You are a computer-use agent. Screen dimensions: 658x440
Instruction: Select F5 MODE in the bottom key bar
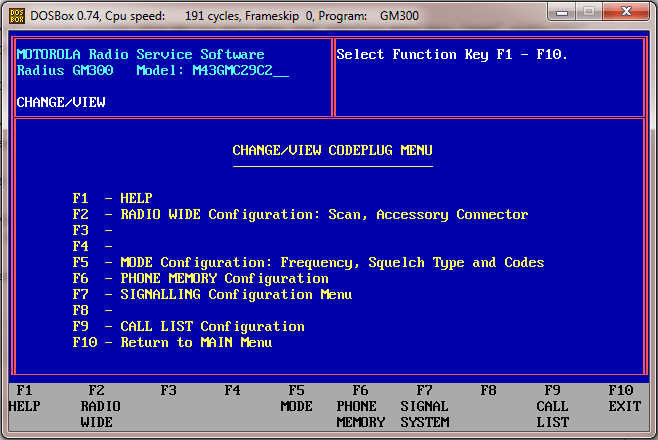(x=296, y=398)
